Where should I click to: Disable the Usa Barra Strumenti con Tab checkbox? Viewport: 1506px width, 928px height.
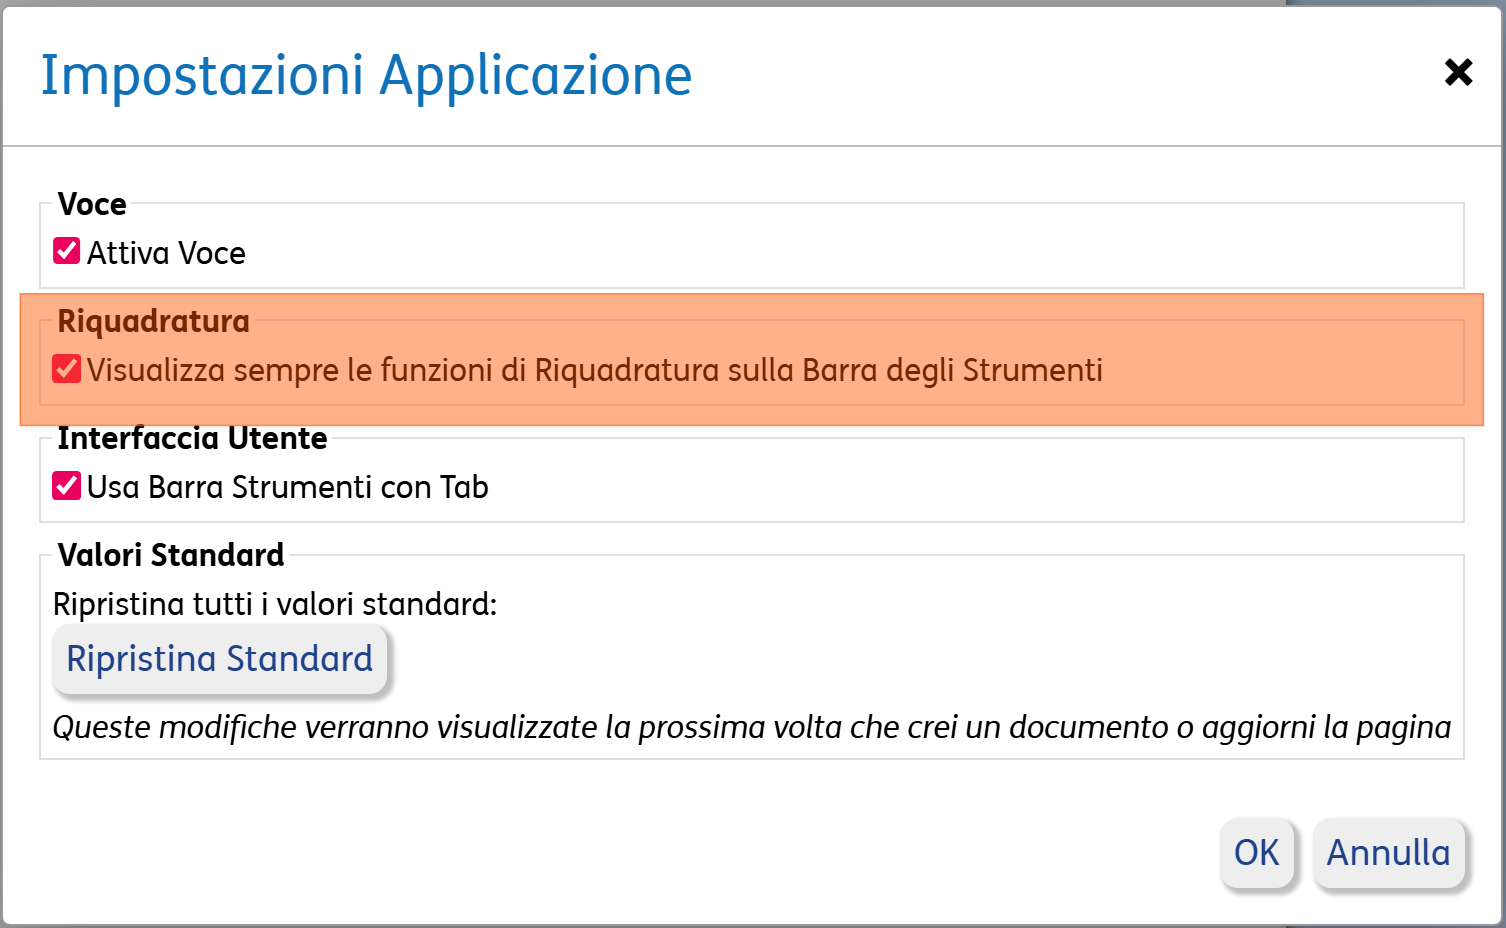point(67,486)
